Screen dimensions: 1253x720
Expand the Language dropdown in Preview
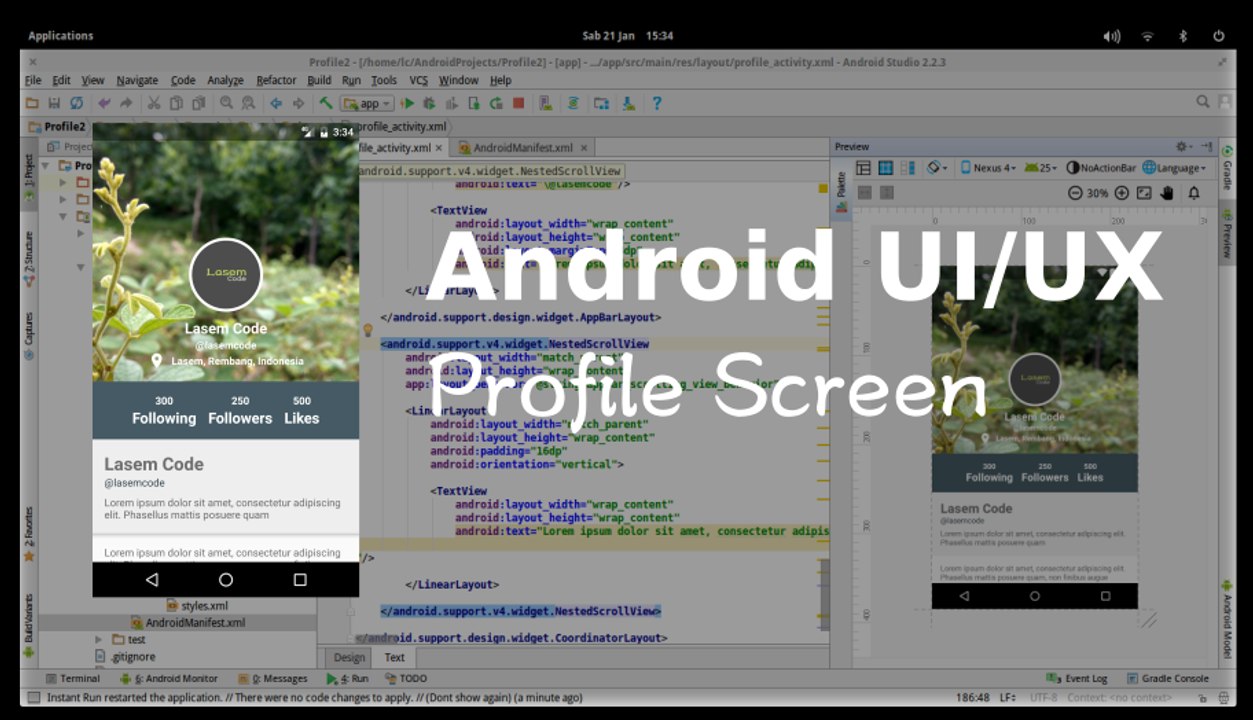coord(1174,168)
